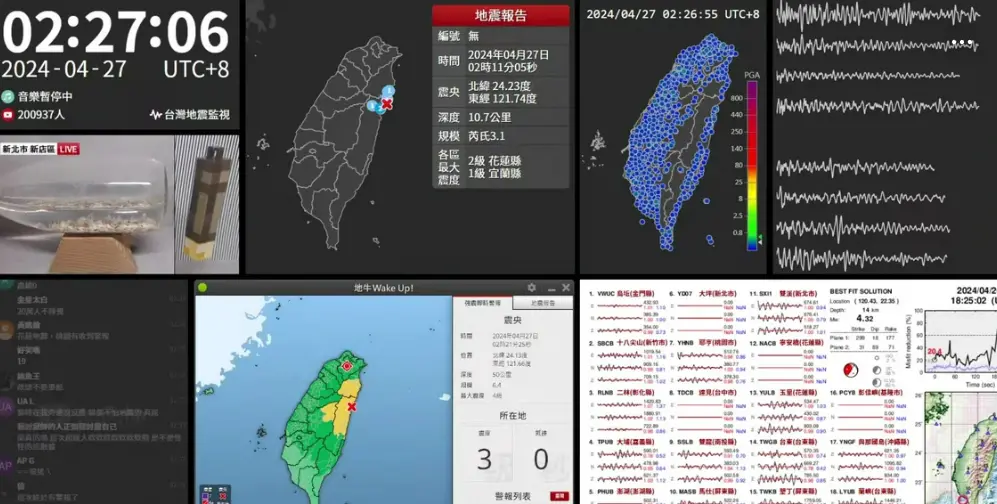This screenshot has width=997, height=504.
Task: Click station 13. YULB label
Action: 784,393
